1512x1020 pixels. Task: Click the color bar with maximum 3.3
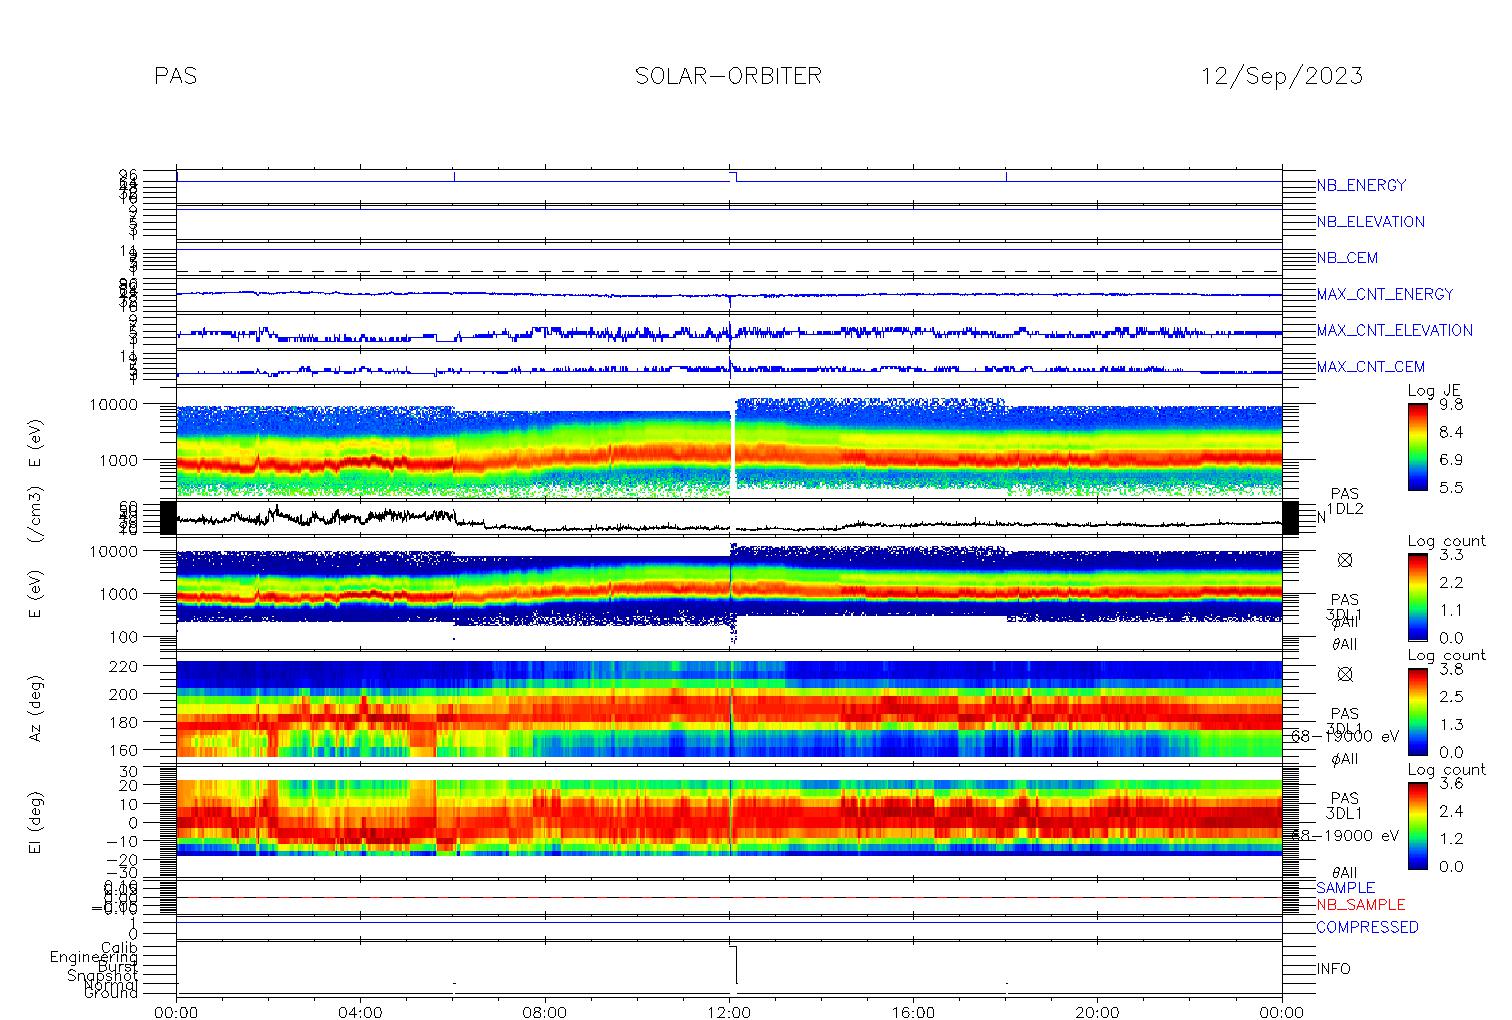coord(1417,597)
